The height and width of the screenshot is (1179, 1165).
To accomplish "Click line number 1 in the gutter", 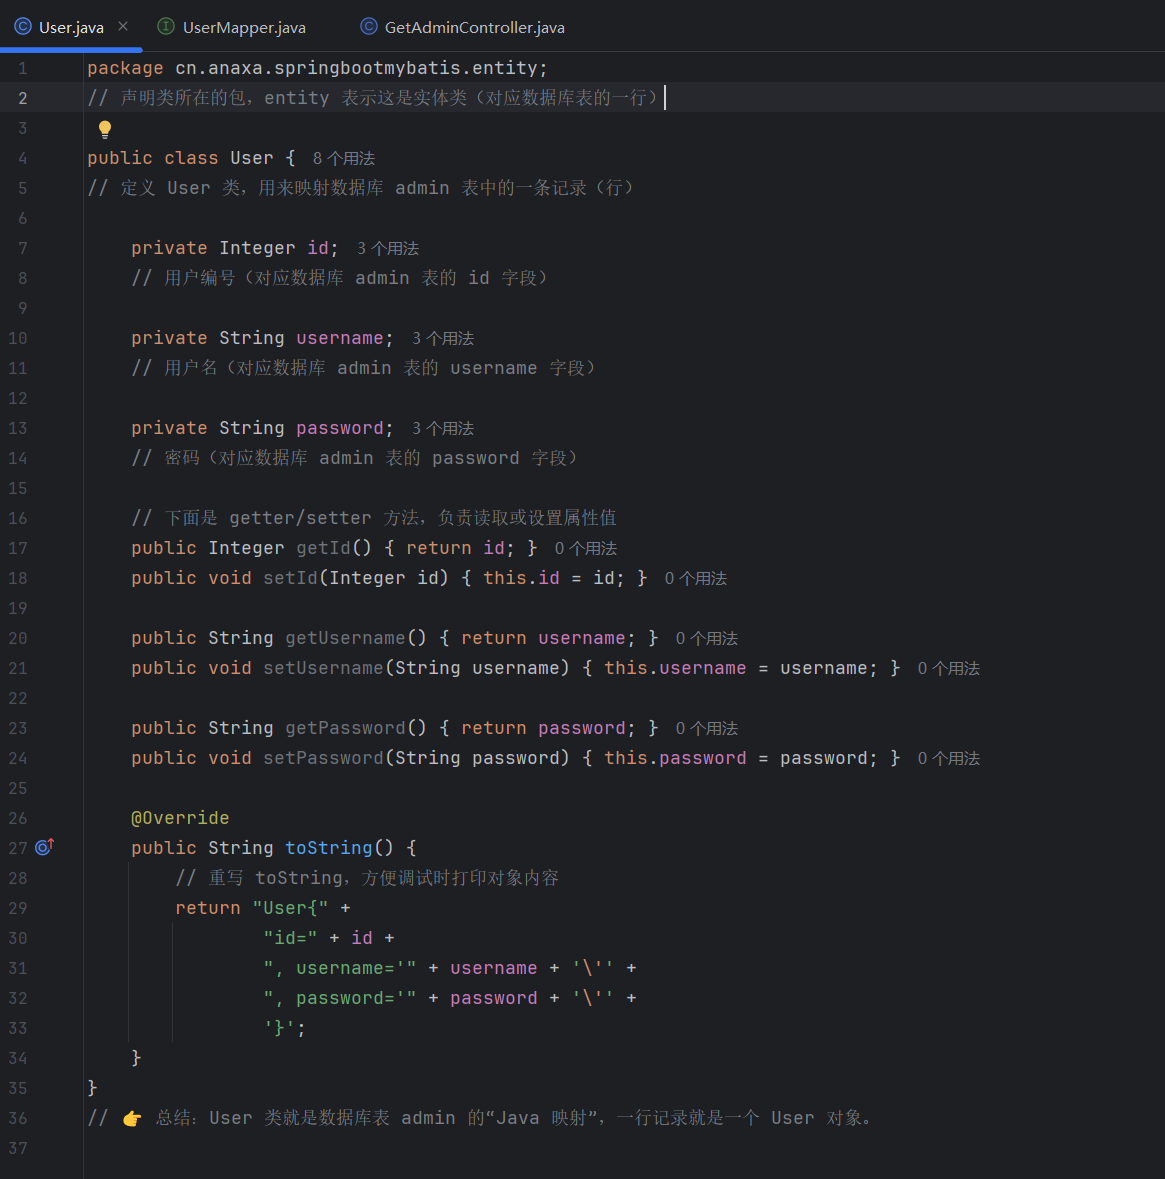I will tap(23, 68).
